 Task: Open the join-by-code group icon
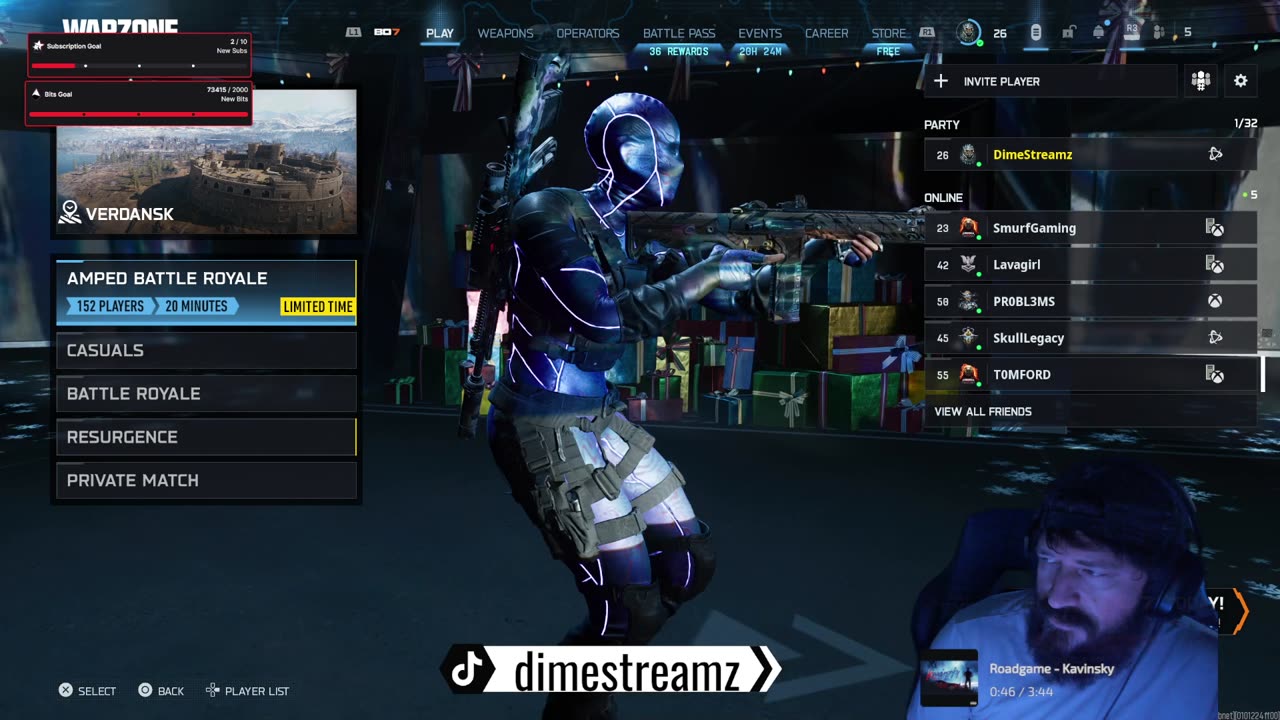(1200, 81)
